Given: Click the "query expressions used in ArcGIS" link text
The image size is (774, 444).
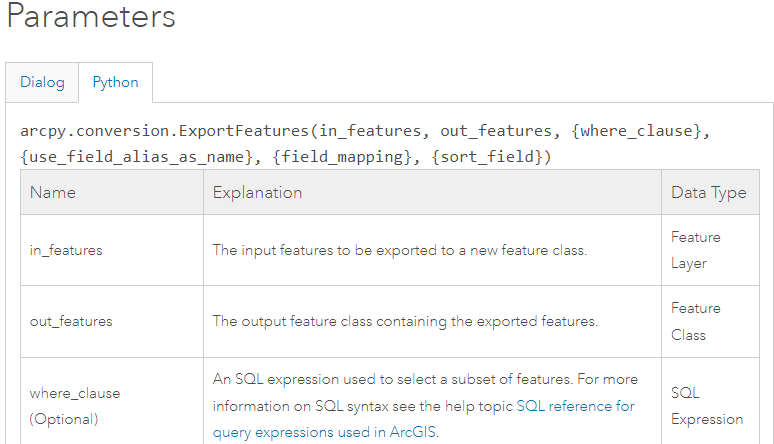Looking at the screenshot, I should tap(325, 432).
